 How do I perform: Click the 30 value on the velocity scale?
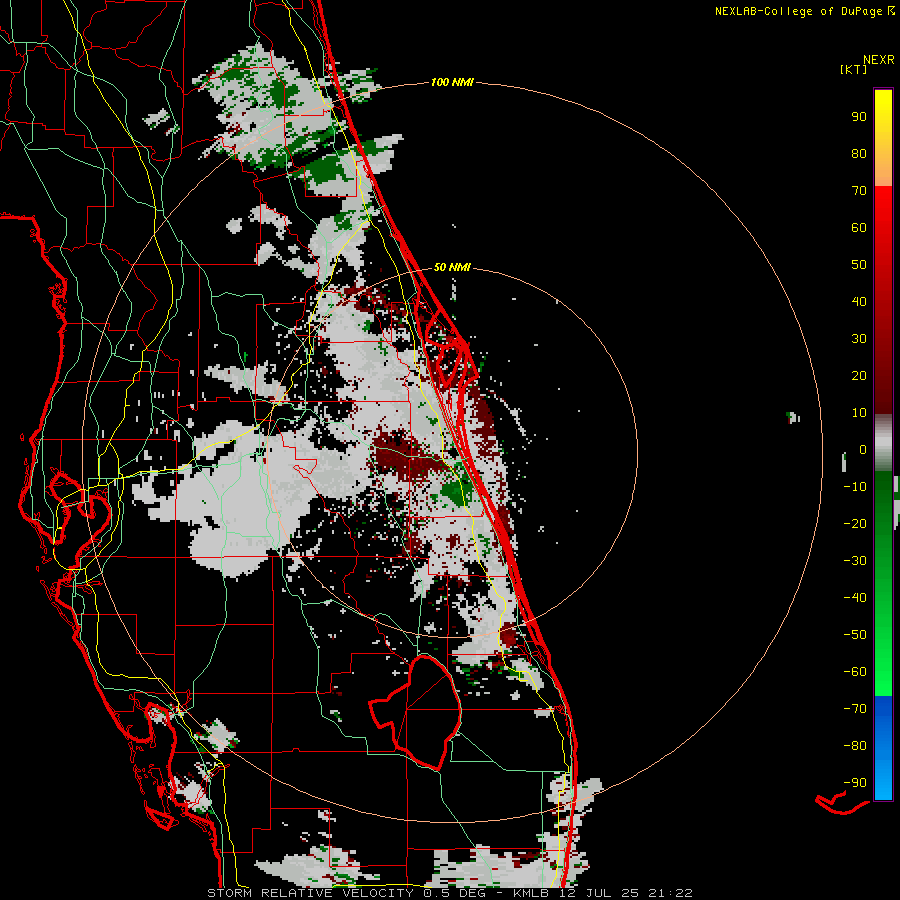[x=859, y=339]
